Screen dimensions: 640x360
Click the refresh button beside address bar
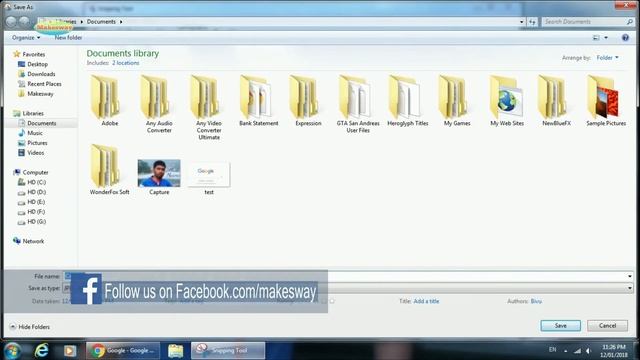tap(532, 22)
